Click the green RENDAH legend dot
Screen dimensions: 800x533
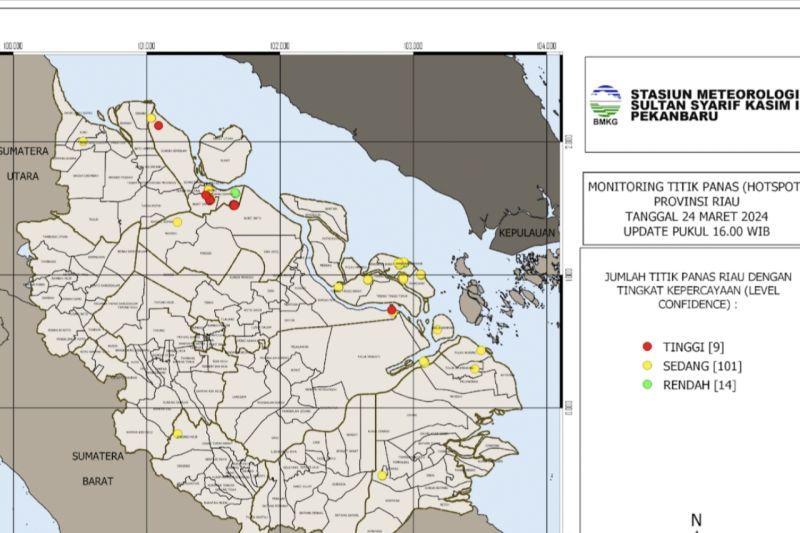pos(647,384)
